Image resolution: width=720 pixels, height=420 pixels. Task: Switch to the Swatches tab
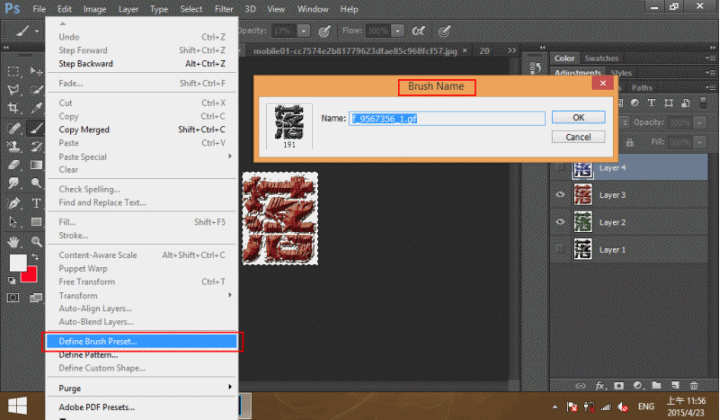pyautogui.click(x=601, y=58)
